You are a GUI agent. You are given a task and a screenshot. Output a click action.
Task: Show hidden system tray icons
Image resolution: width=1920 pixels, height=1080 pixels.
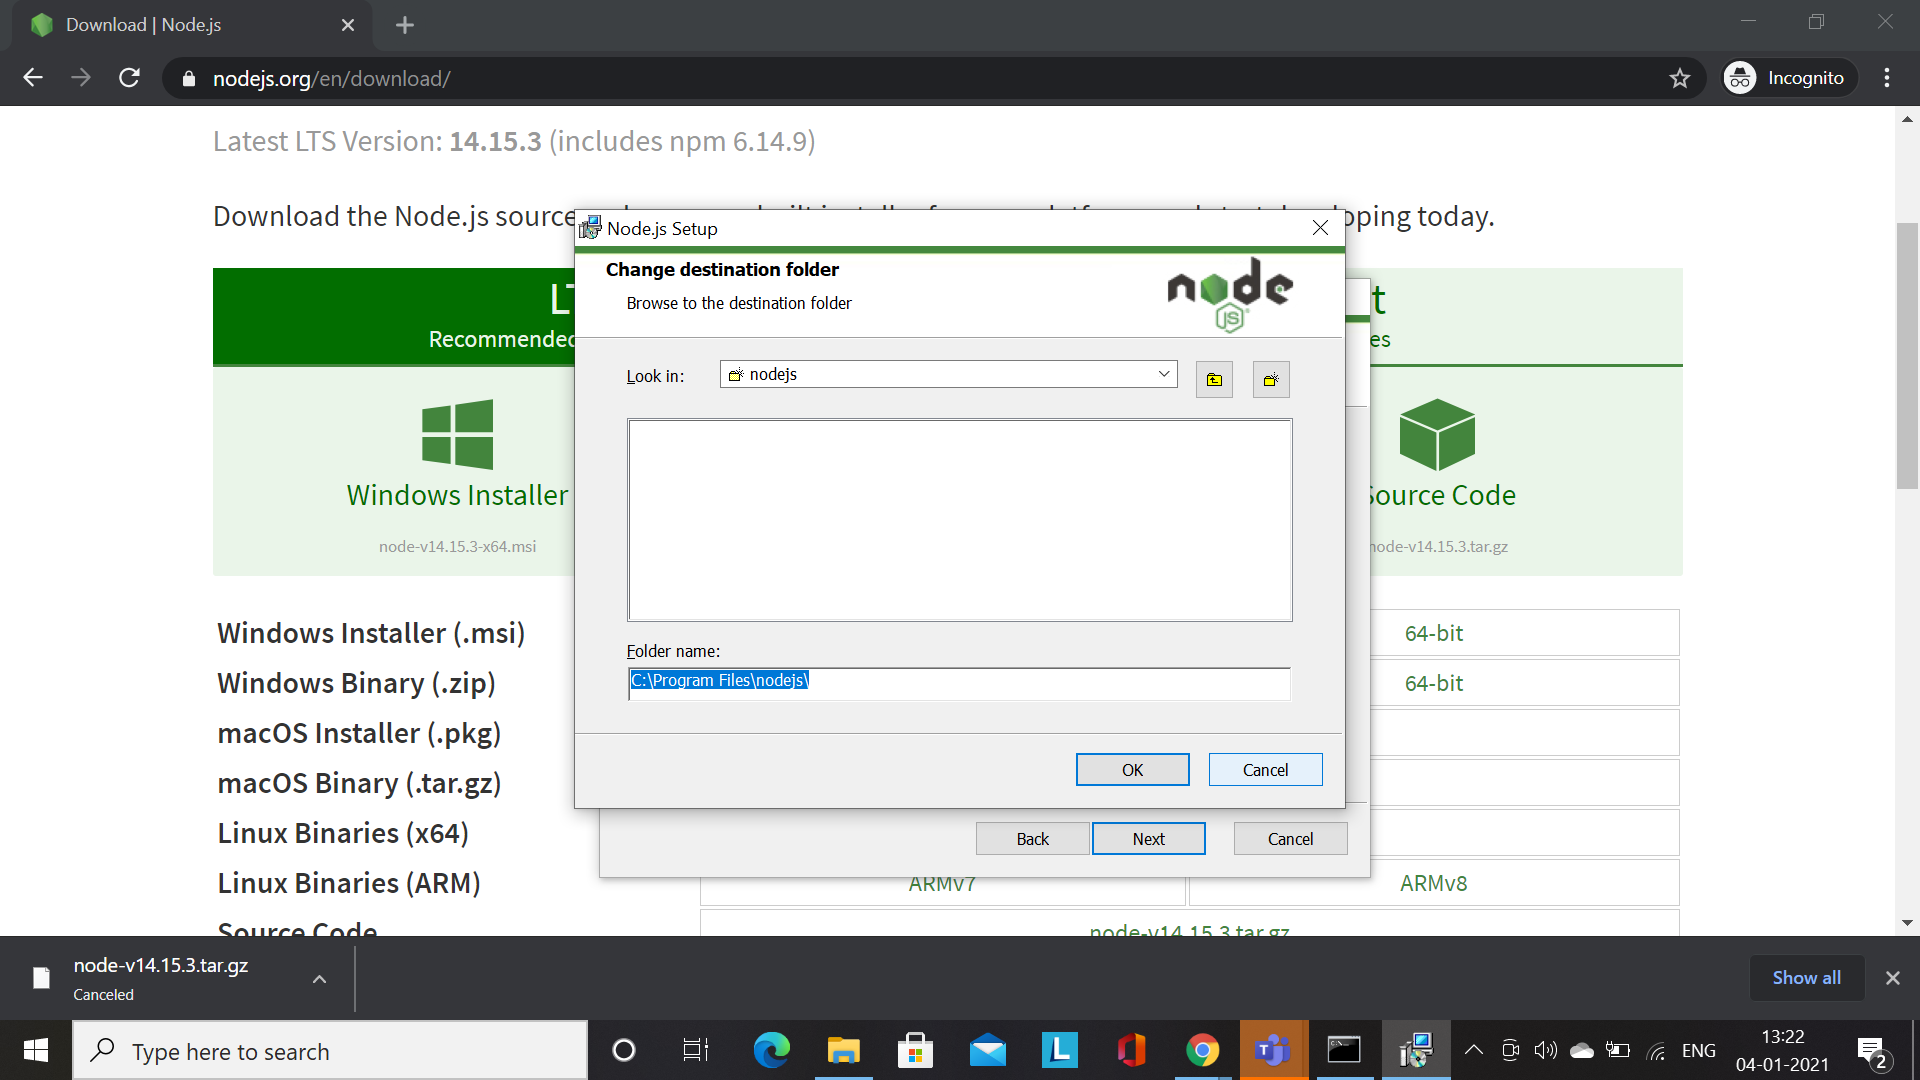pos(1473,1050)
